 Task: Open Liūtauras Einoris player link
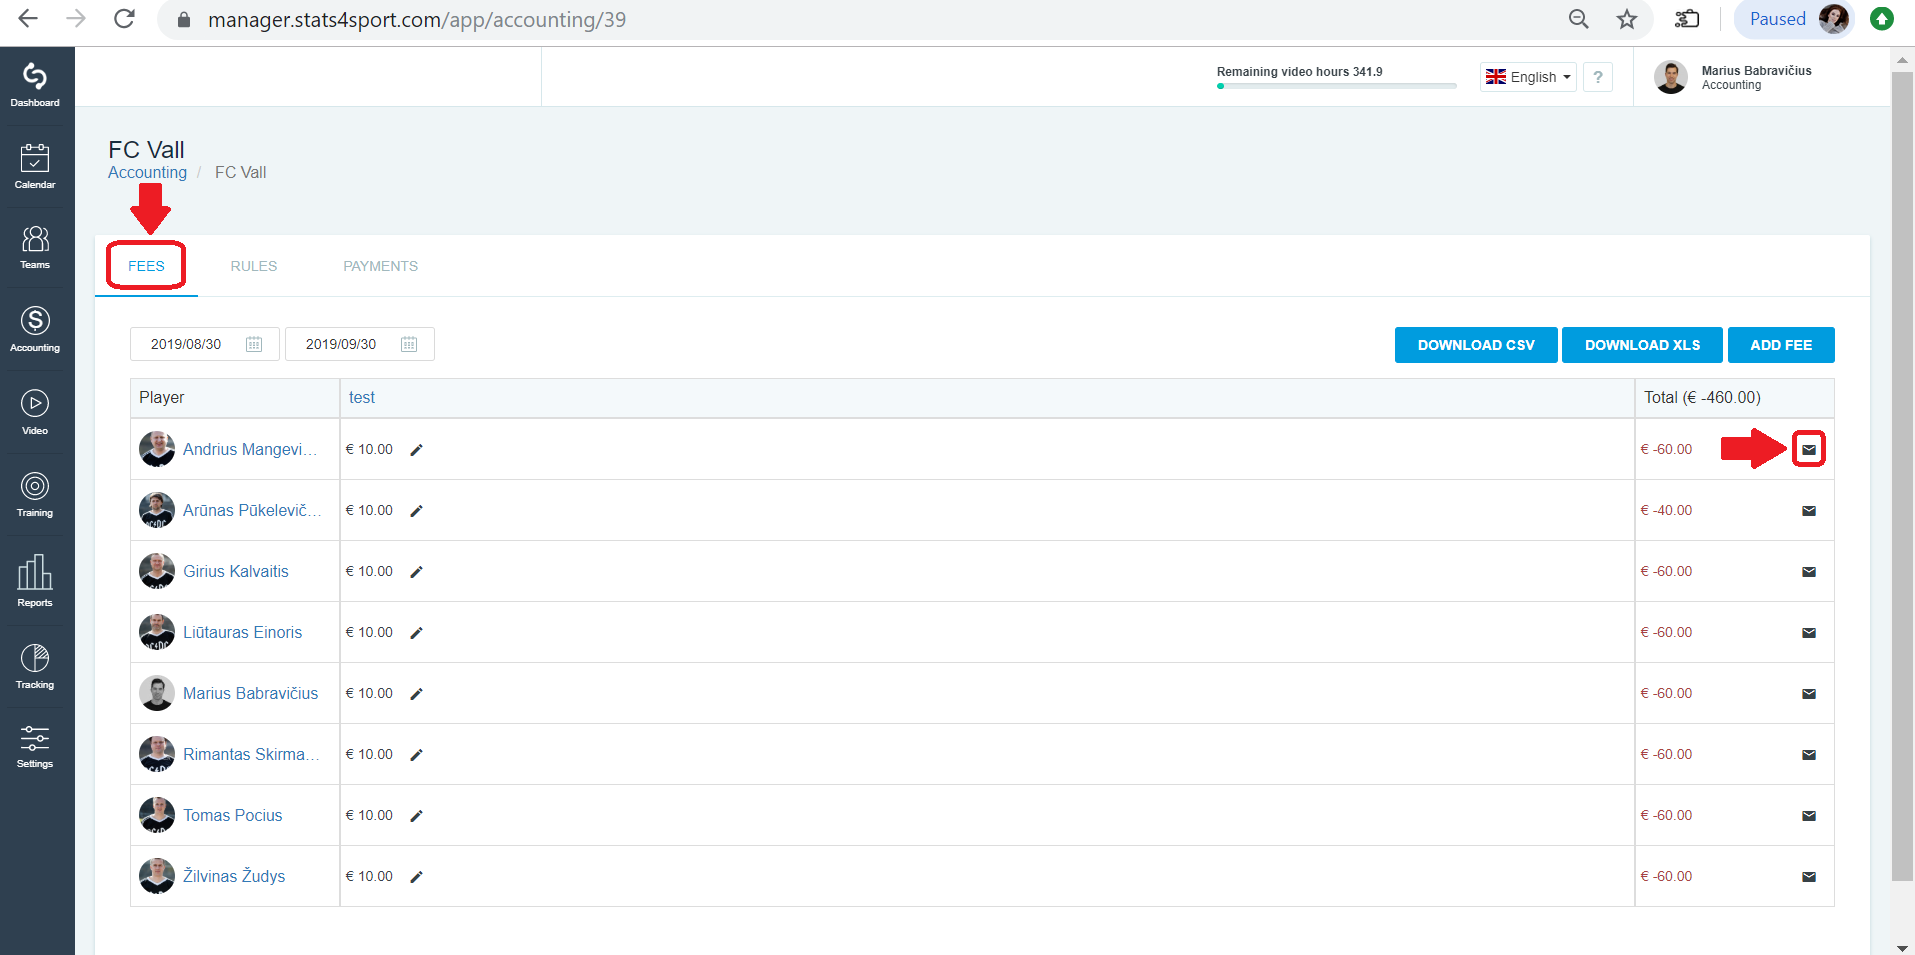point(242,633)
